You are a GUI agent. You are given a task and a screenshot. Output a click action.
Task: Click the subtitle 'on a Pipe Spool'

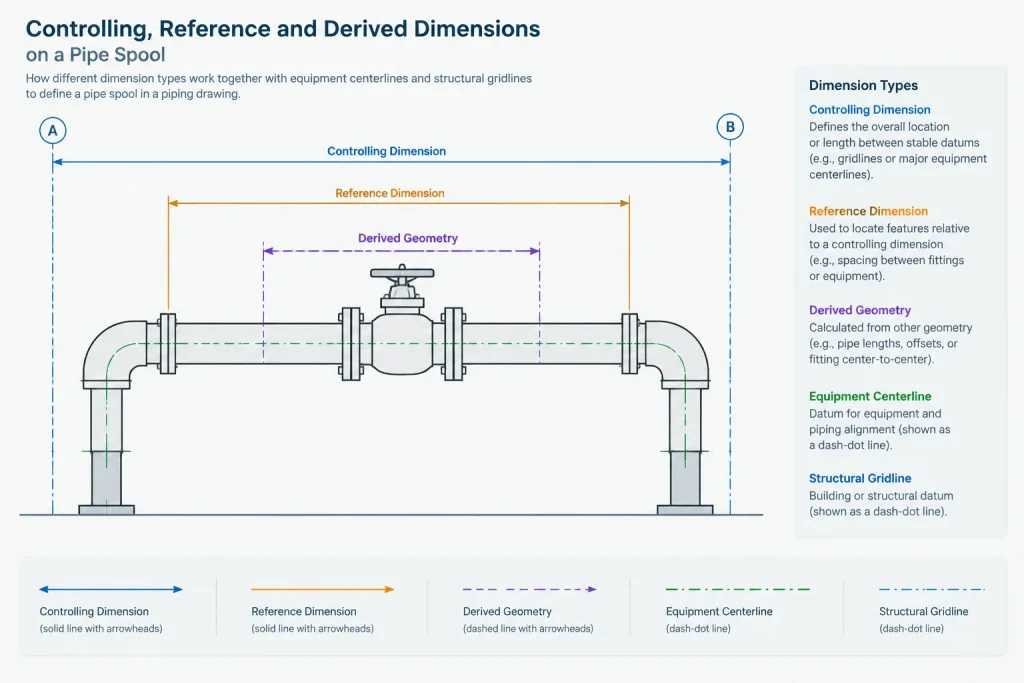pos(95,55)
